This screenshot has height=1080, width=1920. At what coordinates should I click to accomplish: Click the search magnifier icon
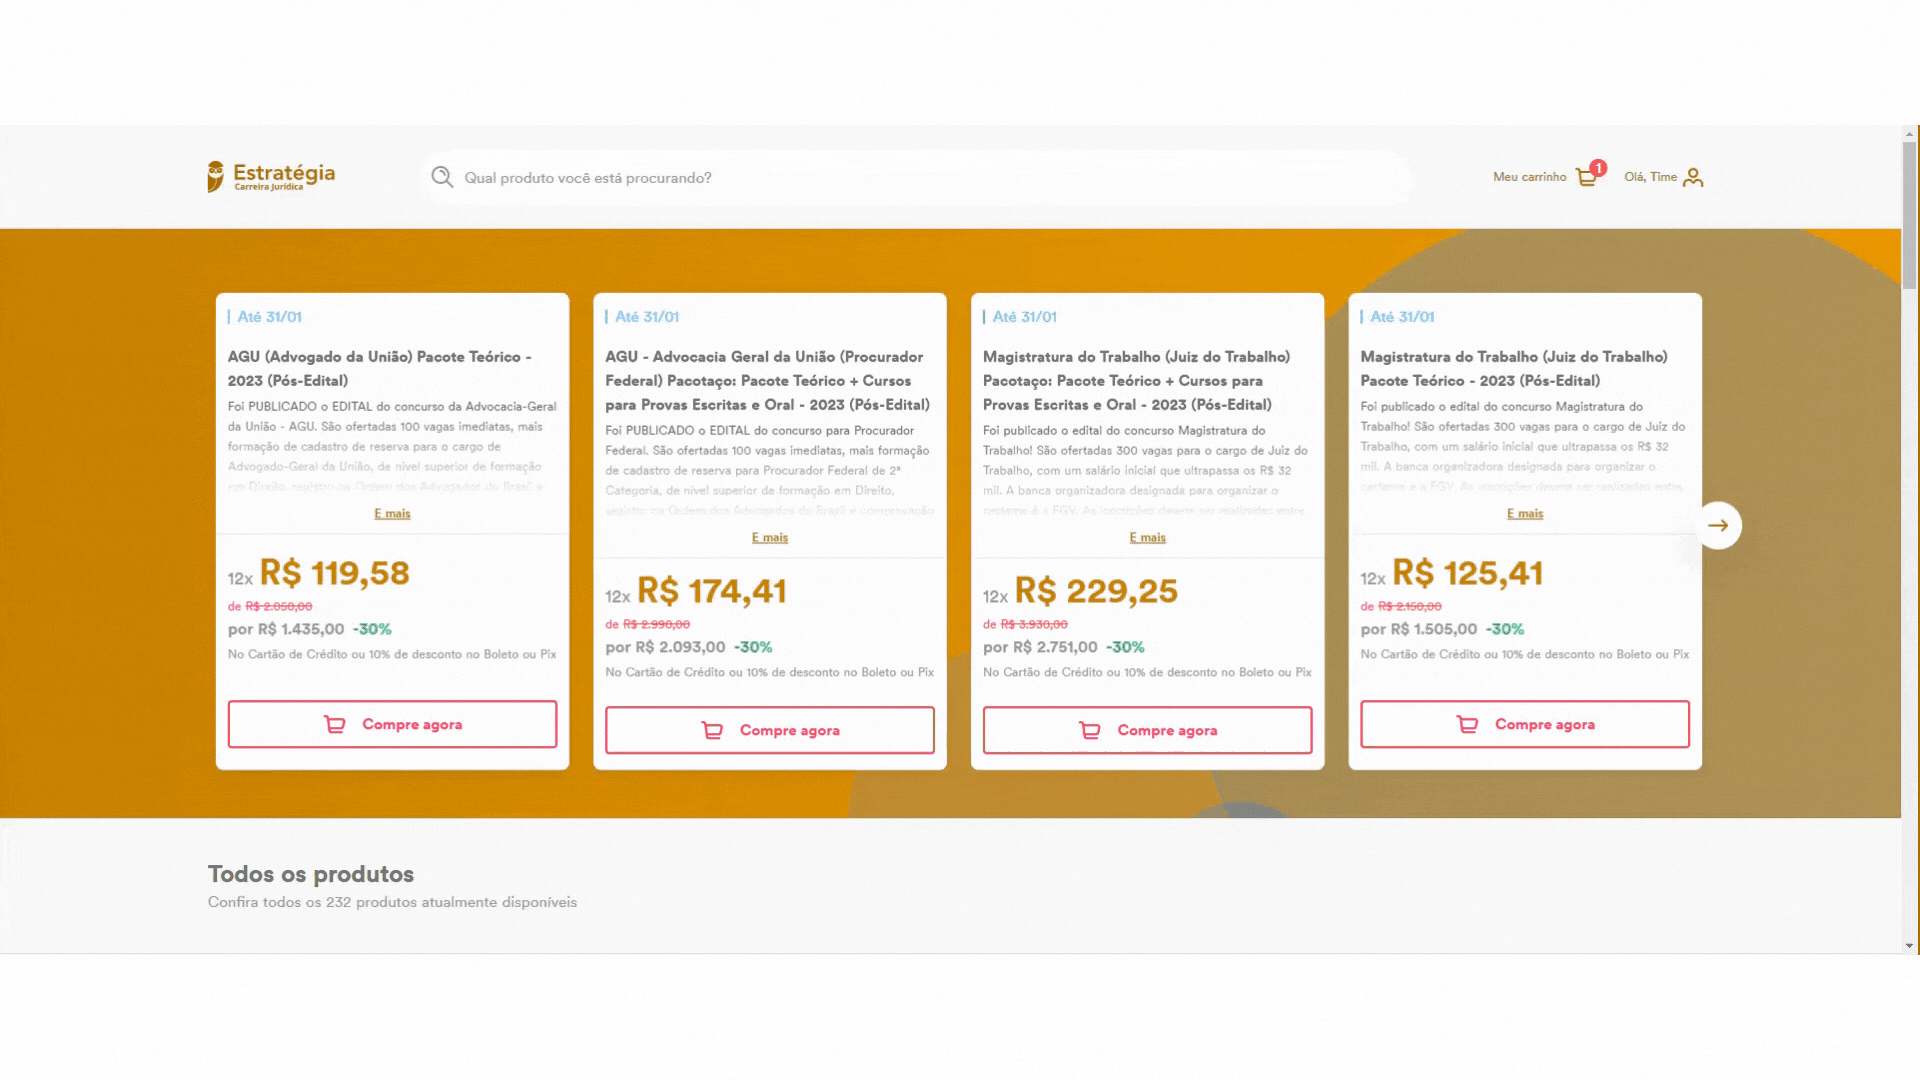coord(442,177)
